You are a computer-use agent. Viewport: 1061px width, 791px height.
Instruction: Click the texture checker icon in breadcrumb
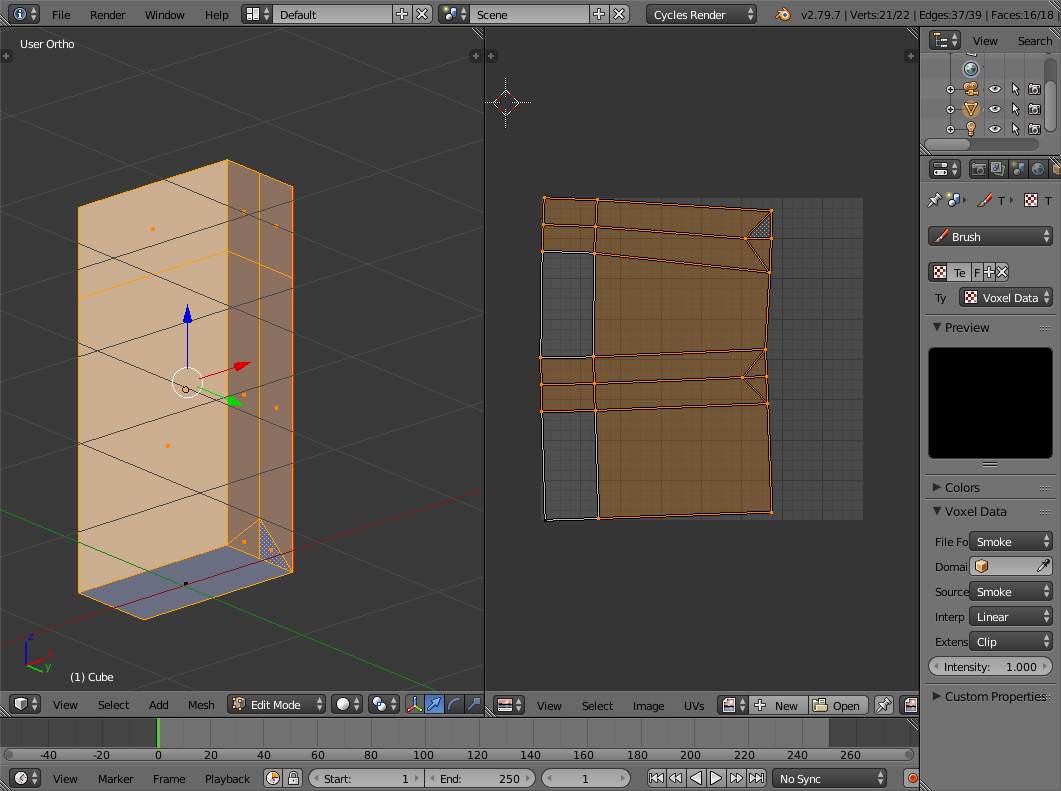tap(1031, 200)
